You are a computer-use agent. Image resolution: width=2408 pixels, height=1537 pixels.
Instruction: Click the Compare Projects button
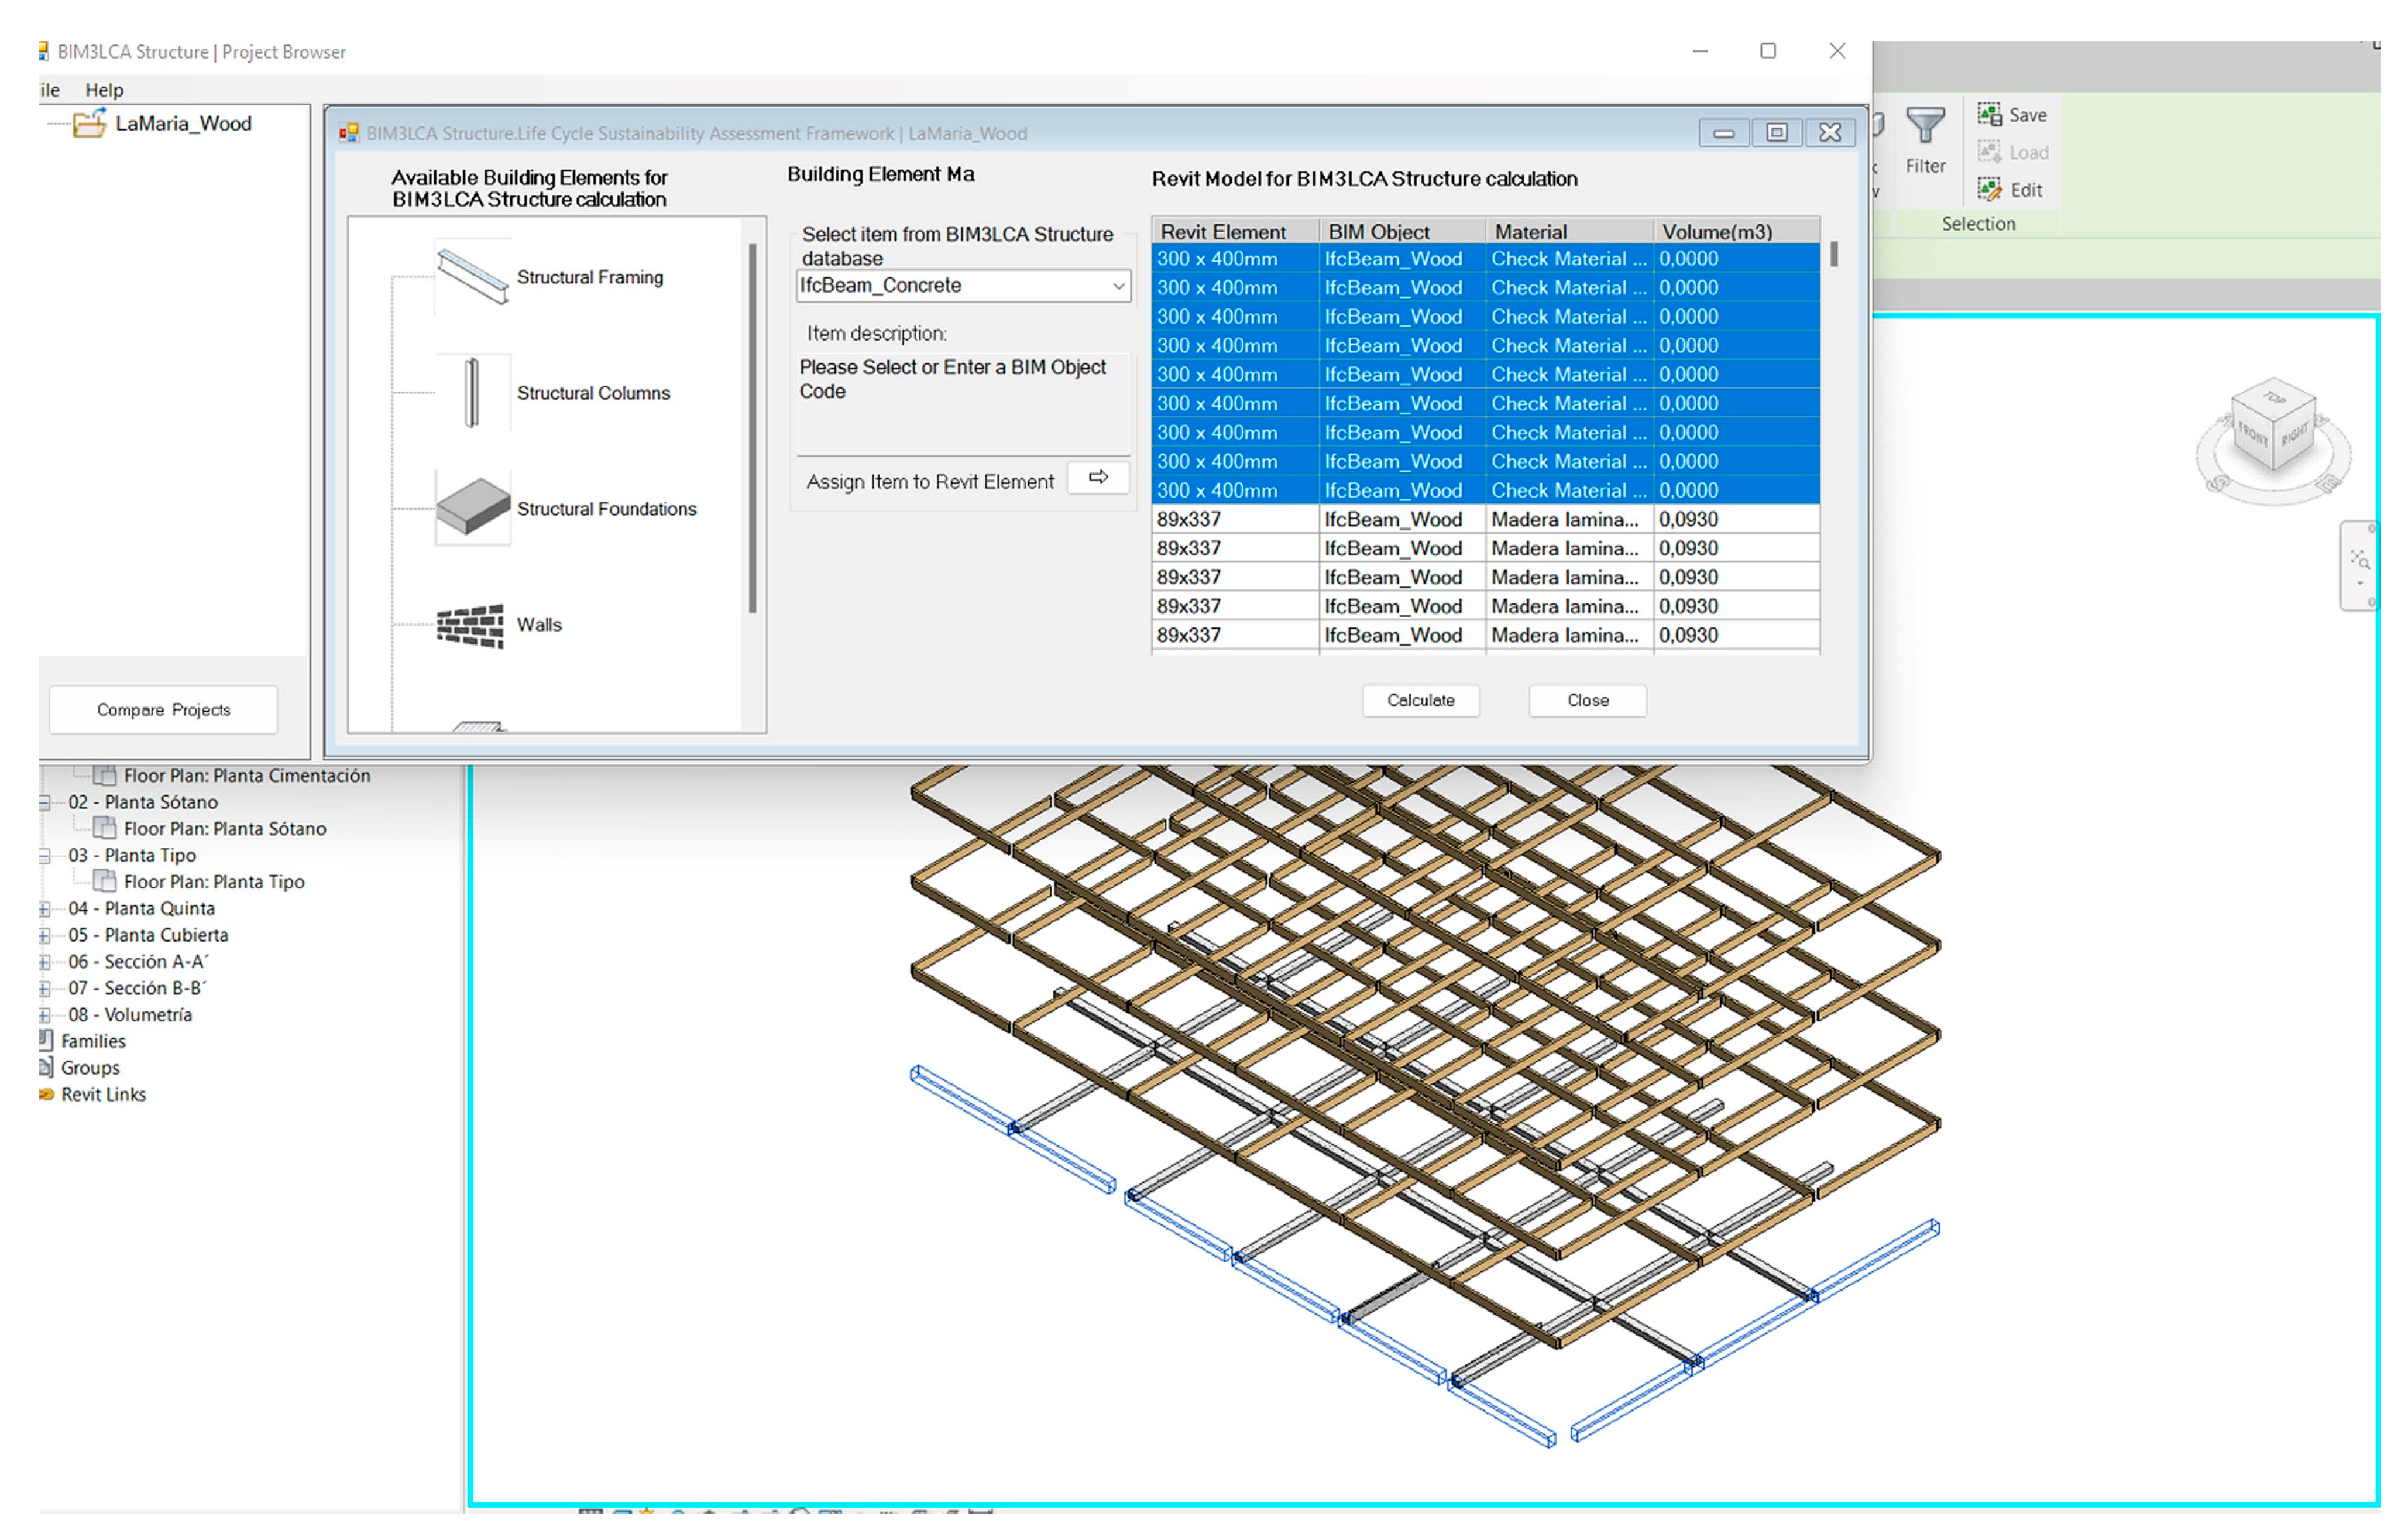(x=163, y=710)
